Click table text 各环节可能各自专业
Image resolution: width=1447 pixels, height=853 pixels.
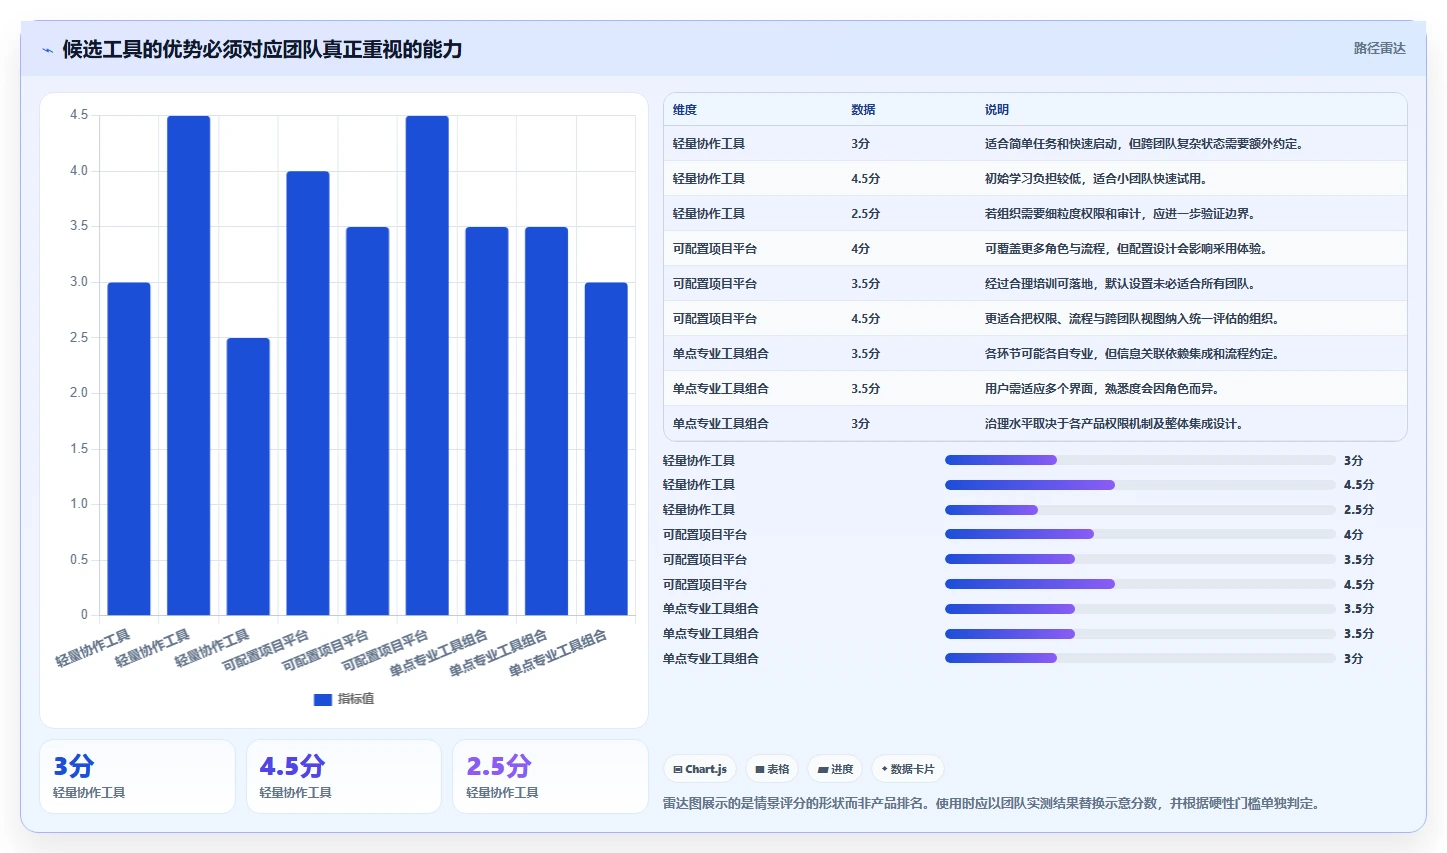[x=1039, y=354]
